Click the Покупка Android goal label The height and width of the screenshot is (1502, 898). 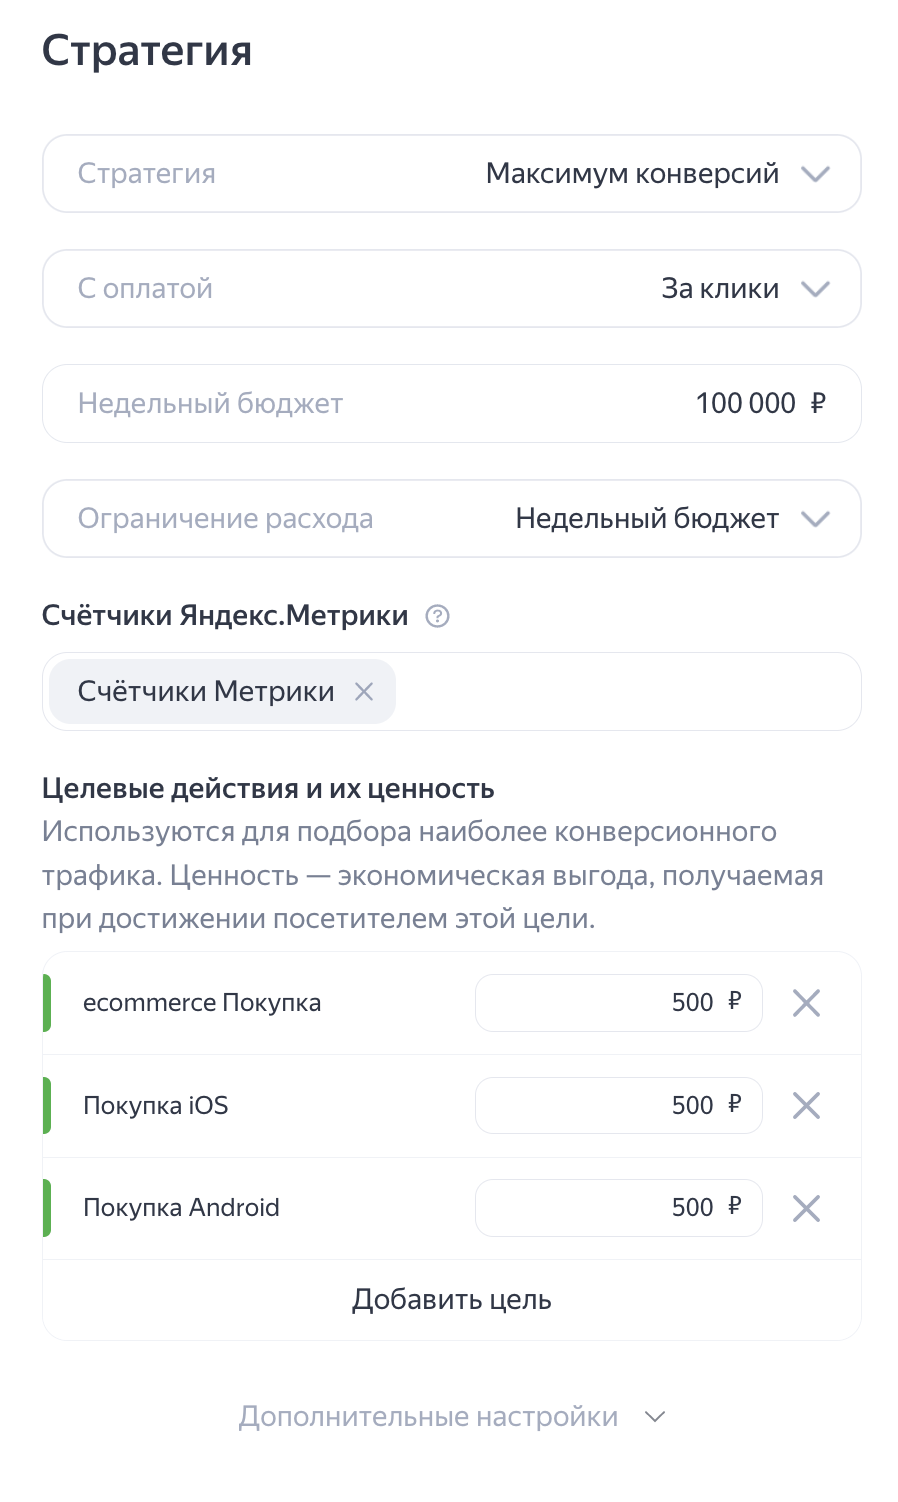pyautogui.click(x=181, y=1208)
